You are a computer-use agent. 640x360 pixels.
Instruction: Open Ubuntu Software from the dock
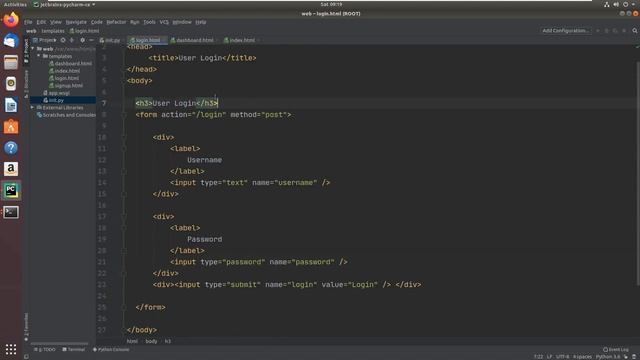(11, 127)
